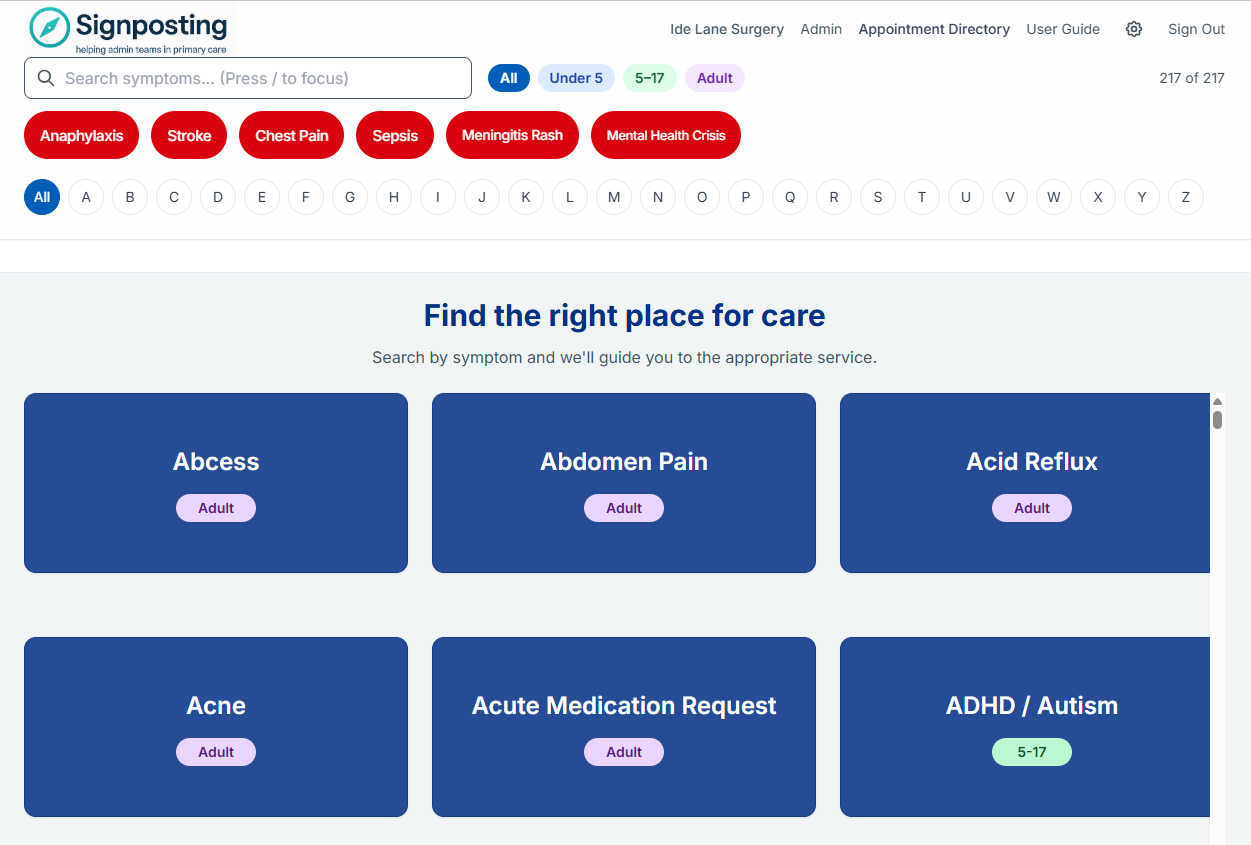The height and width of the screenshot is (845, 1251).
Task: Click the Meningitis Rash button
Action: tap(512, 134)
